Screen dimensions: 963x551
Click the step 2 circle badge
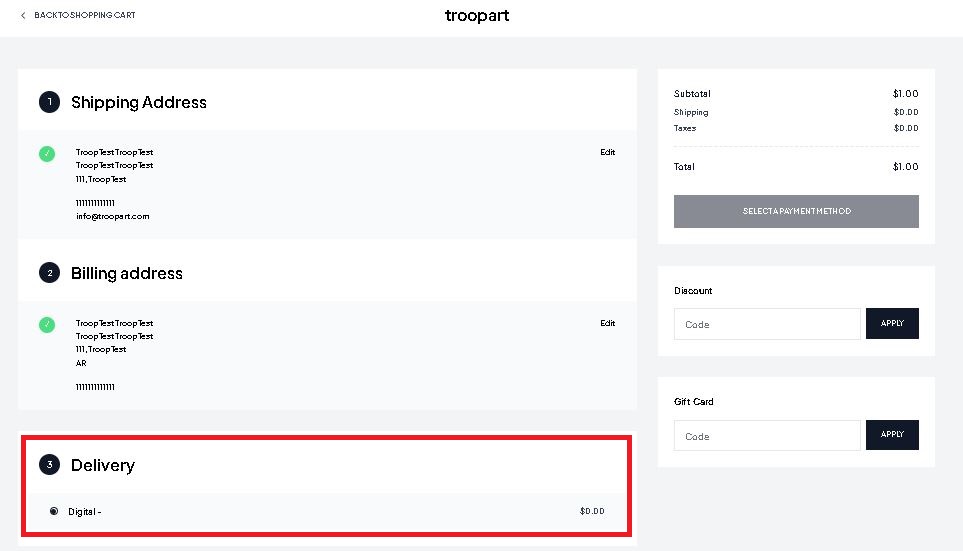(x=50, y=273)
